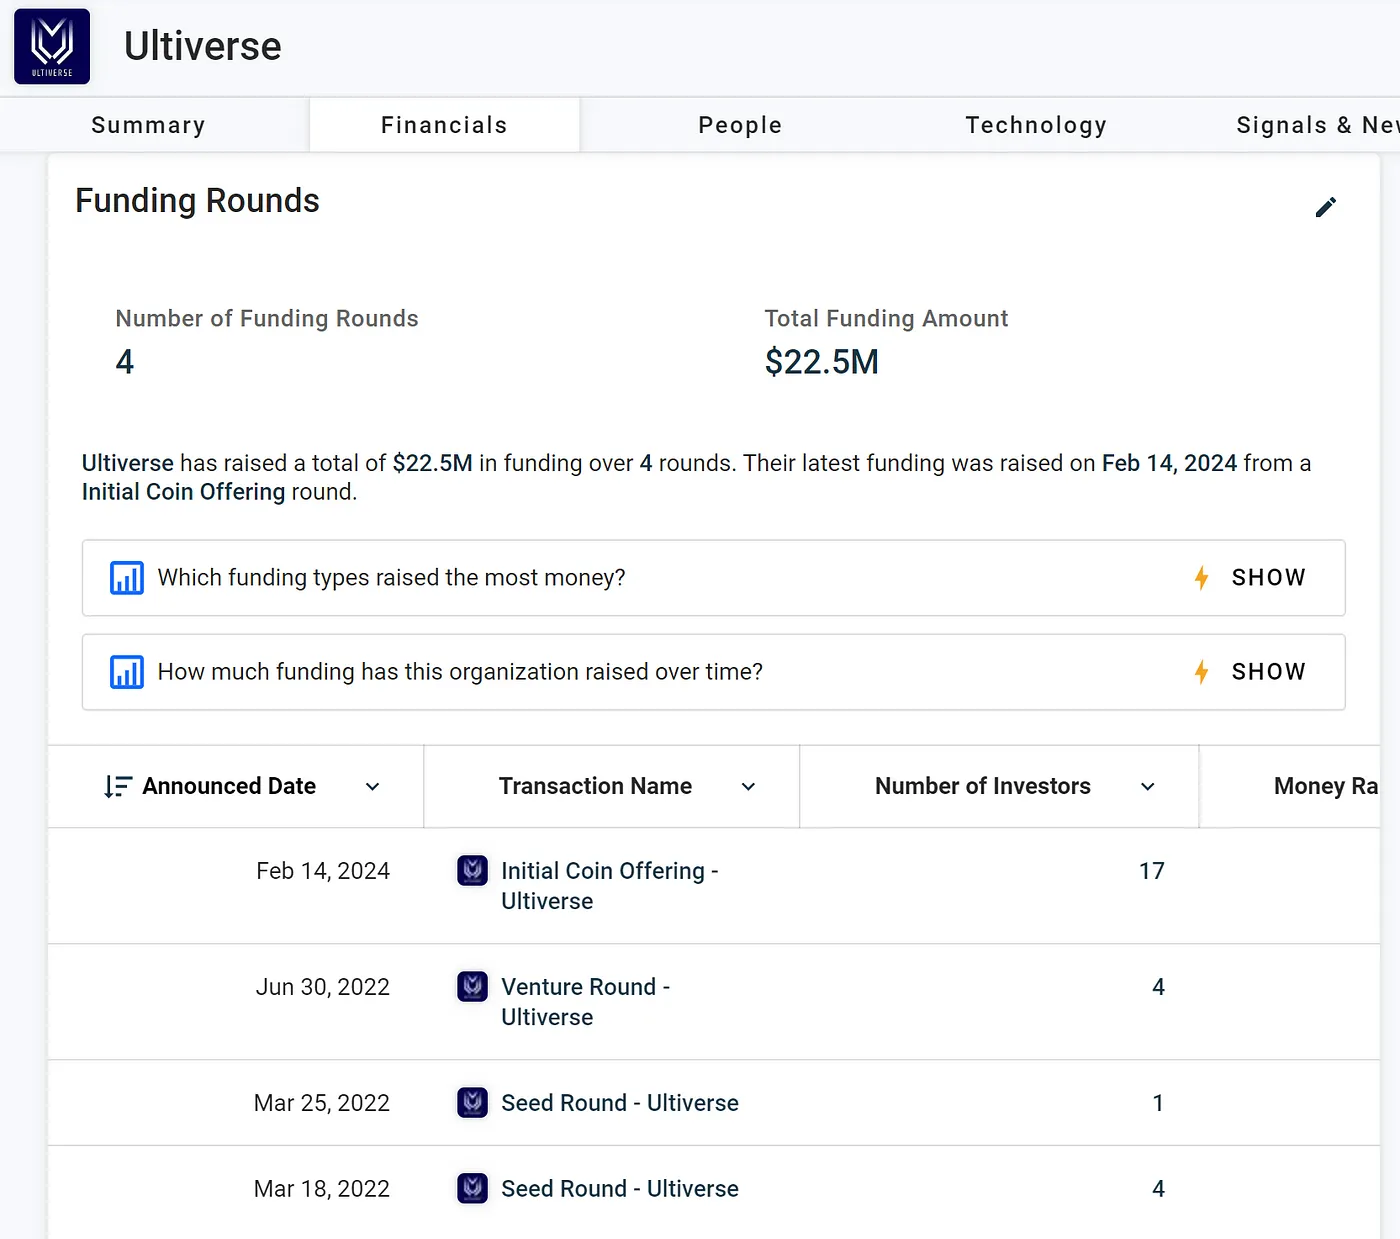Click chart icon beside funding over time question
This screenshot has height=1239, width=1400.
(x=127, y=672)
